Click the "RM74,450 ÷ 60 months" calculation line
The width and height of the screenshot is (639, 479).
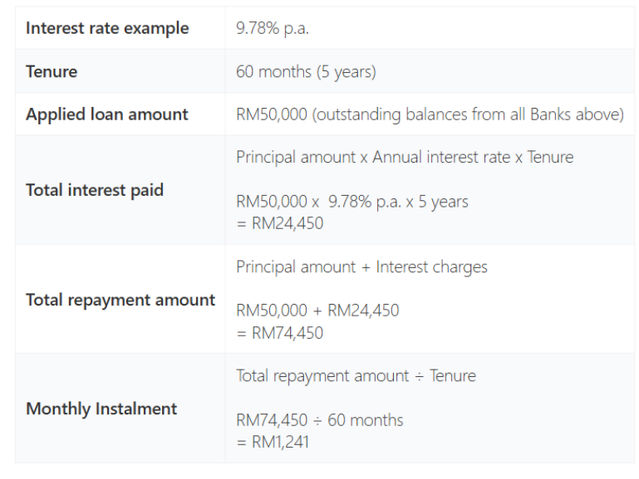(x=319, y=419)
